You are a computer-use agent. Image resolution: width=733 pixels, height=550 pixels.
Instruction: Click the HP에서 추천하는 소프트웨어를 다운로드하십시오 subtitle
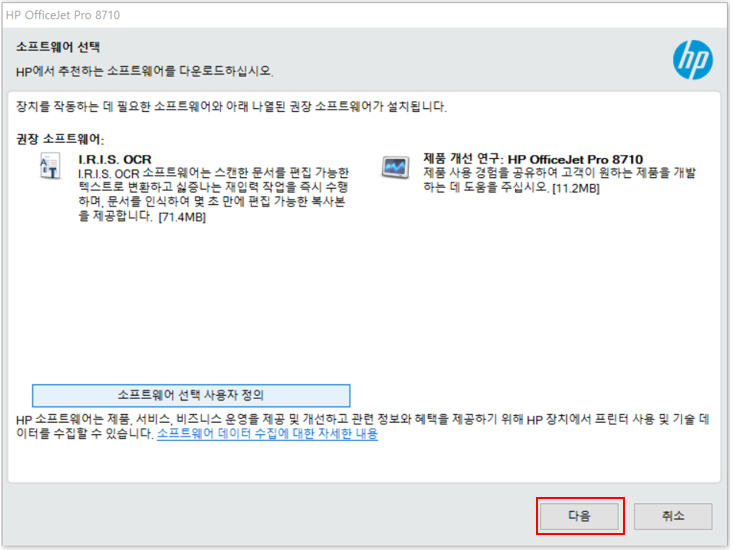(144, 71)
